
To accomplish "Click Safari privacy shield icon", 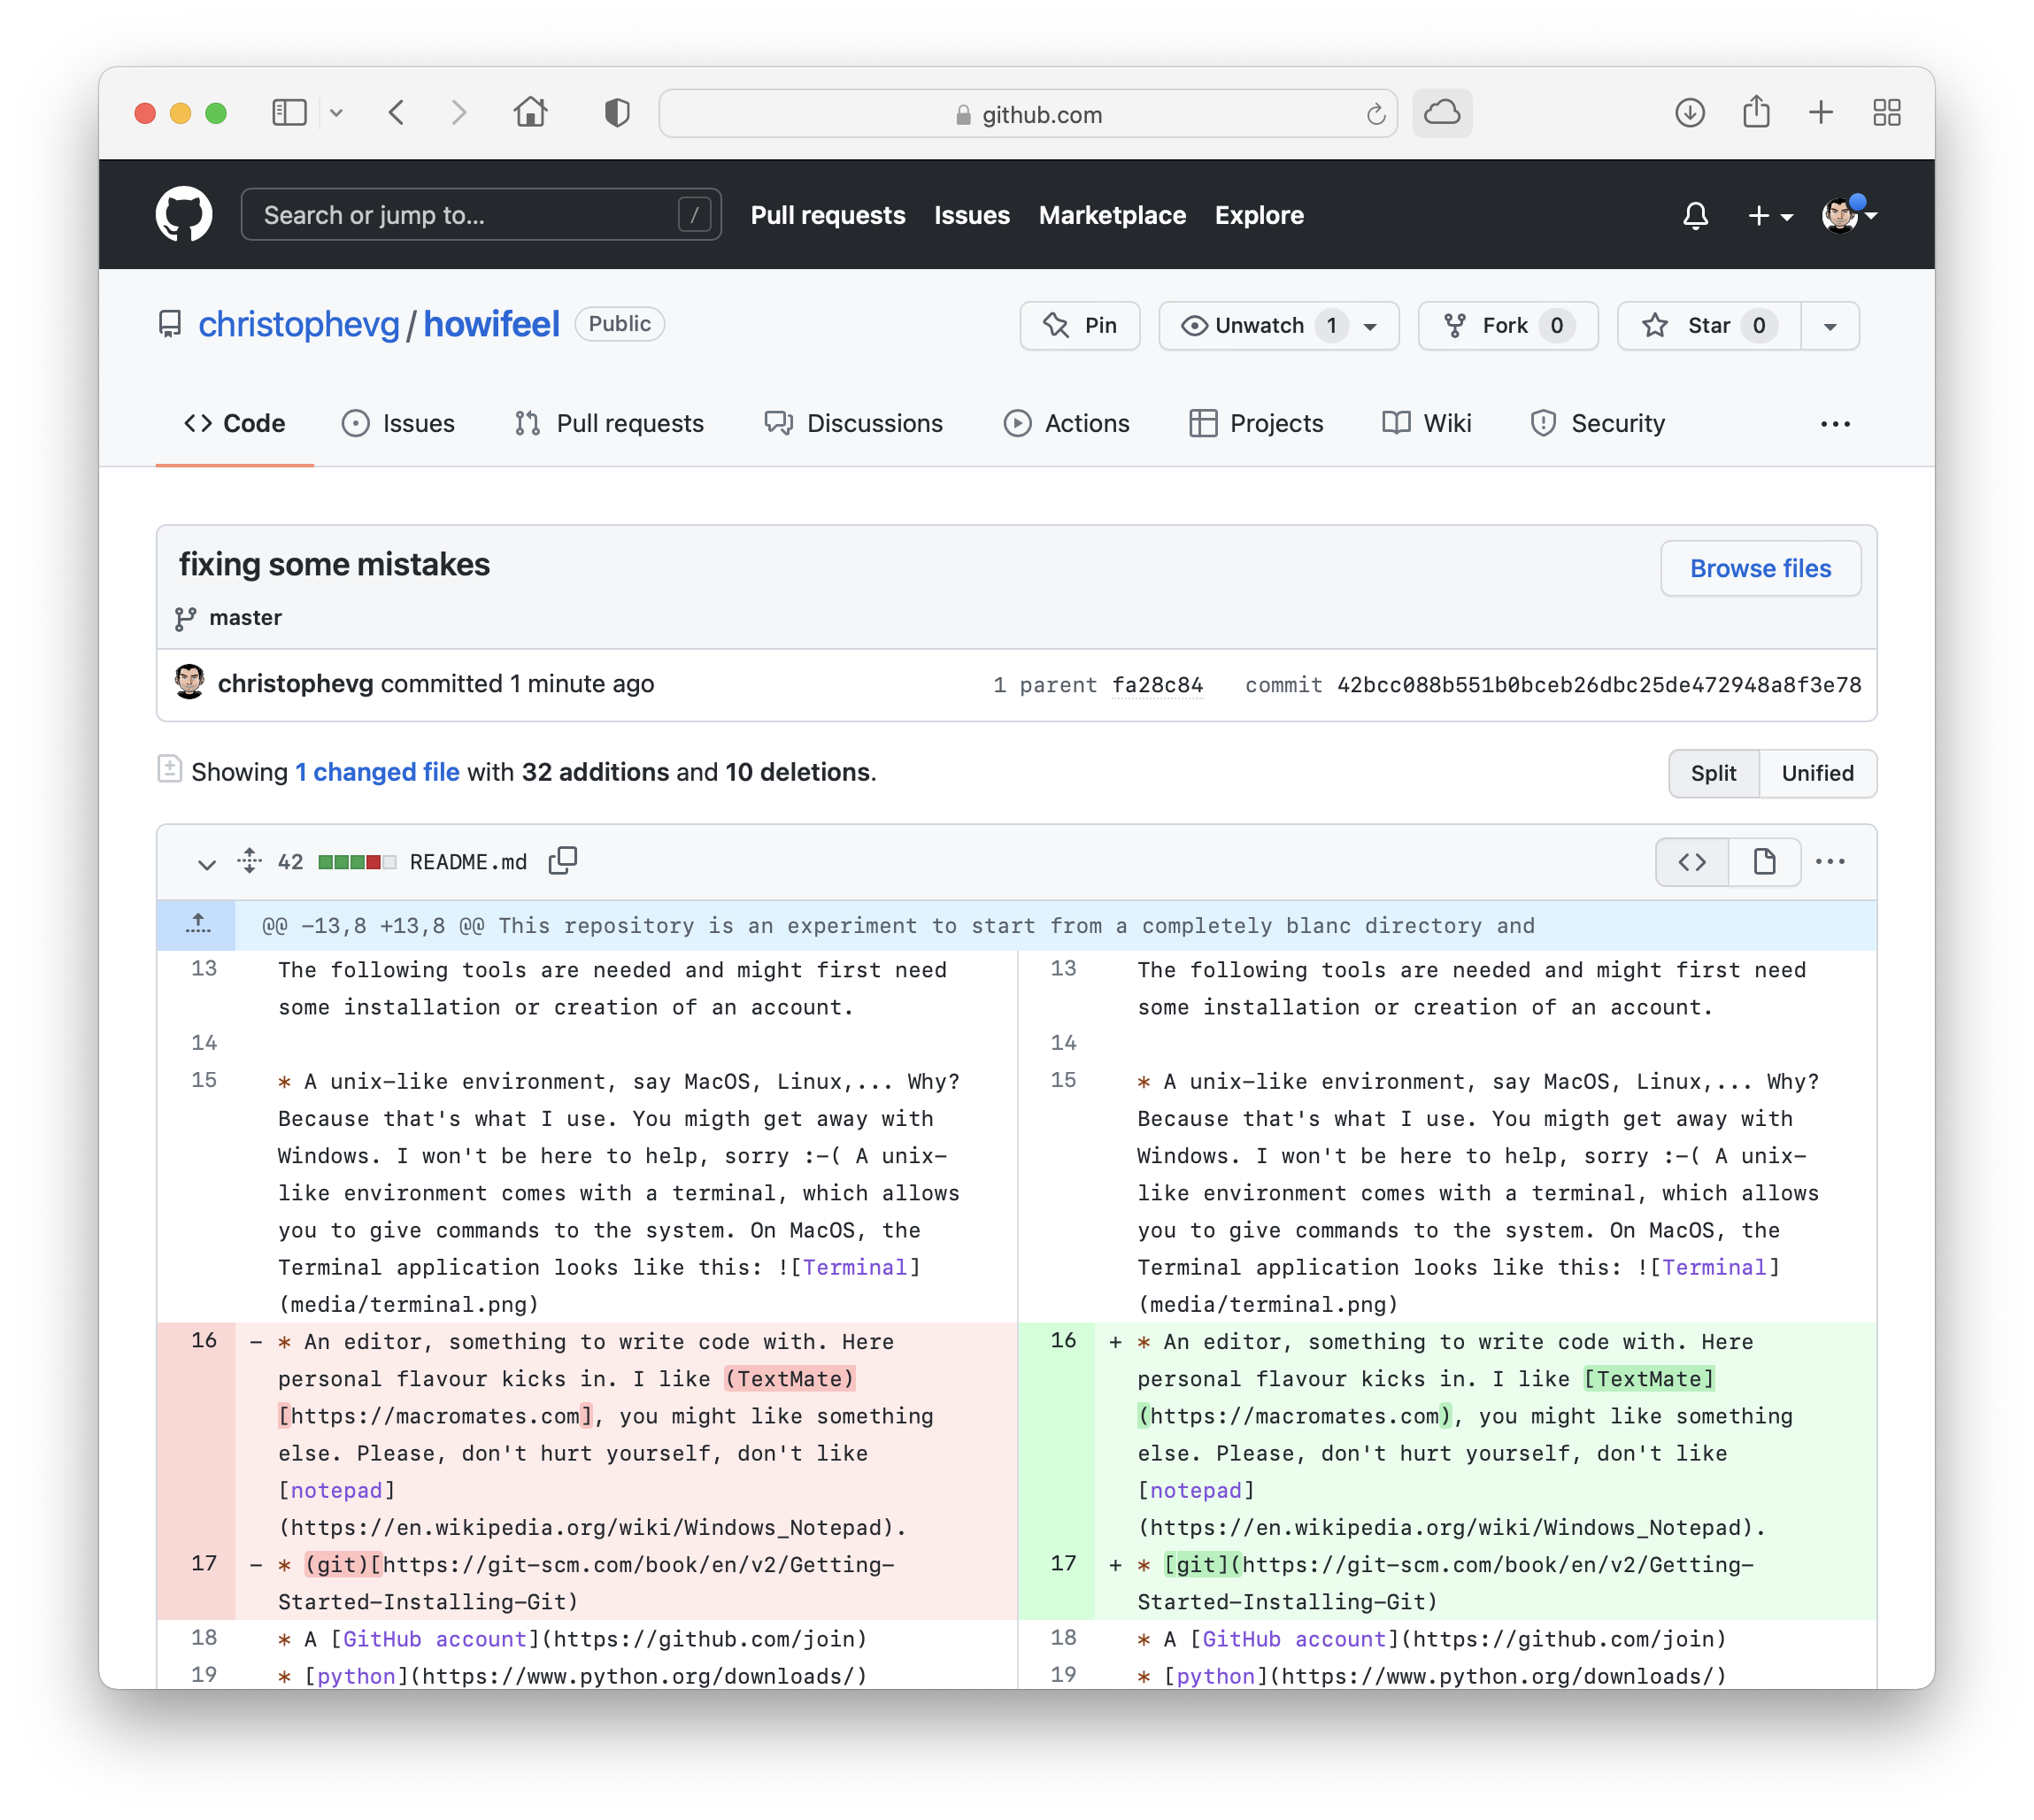I will (x=617, y=113).
